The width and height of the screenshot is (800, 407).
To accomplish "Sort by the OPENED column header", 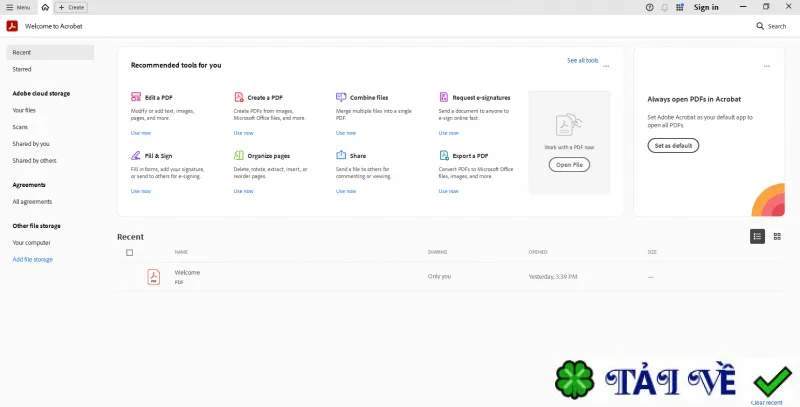I will pos(538,252).
